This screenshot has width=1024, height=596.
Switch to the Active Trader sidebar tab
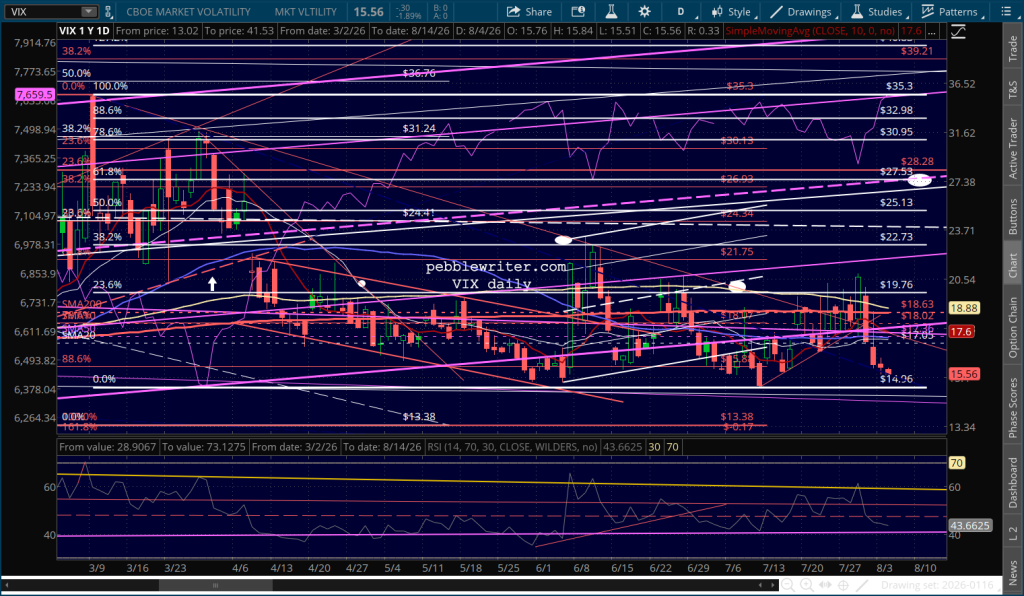click(x=1013, y=148)
